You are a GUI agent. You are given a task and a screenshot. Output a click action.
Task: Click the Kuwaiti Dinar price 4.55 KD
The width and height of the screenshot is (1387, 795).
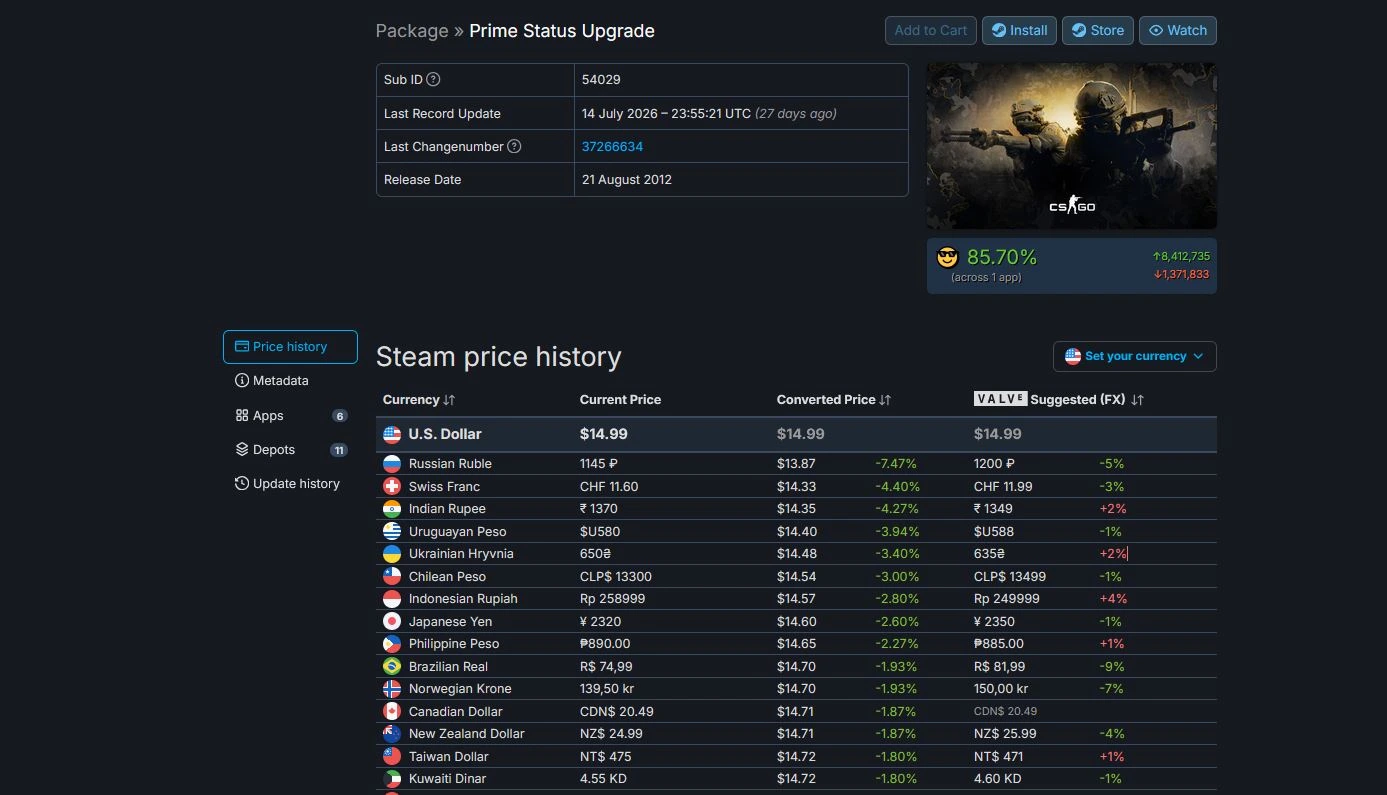tap(603, 779)
